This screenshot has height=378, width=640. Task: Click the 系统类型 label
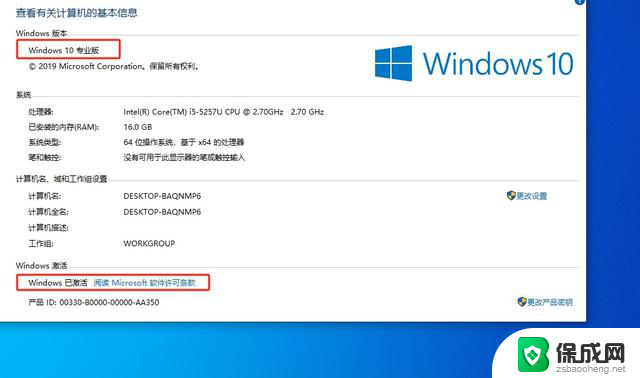(x=44, y=142)
